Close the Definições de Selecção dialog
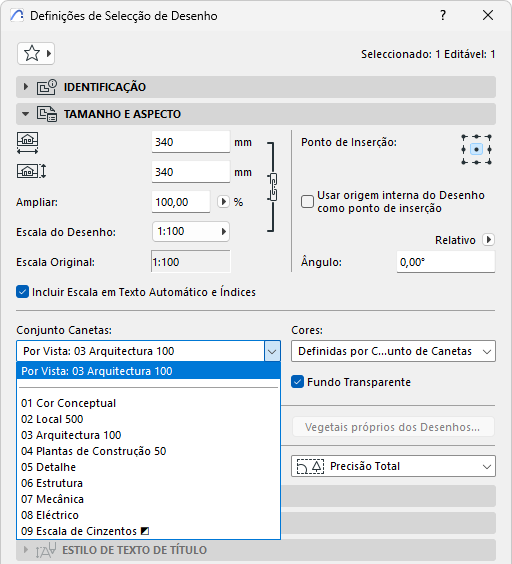Image resolution: width=512 pixels, height=564 pixels. 488,15
